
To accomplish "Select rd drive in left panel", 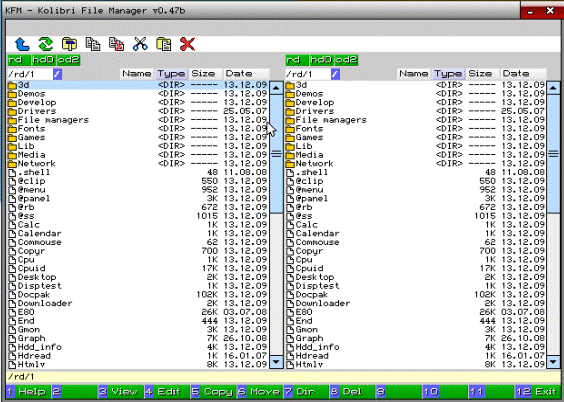I will (x=19, y=60).
